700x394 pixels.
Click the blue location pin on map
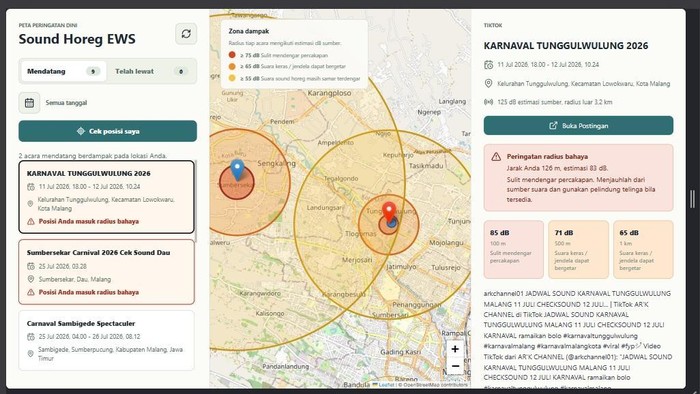pyautogui.click(x=237, y=170)
